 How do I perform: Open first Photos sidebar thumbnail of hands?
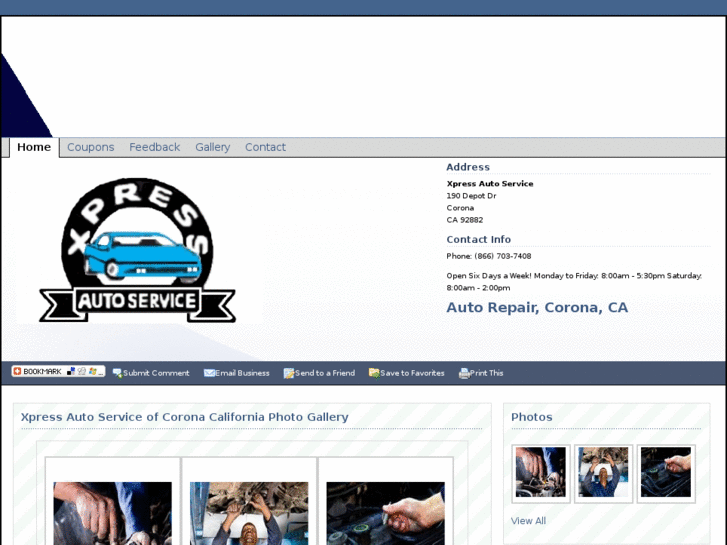[541, 473]
